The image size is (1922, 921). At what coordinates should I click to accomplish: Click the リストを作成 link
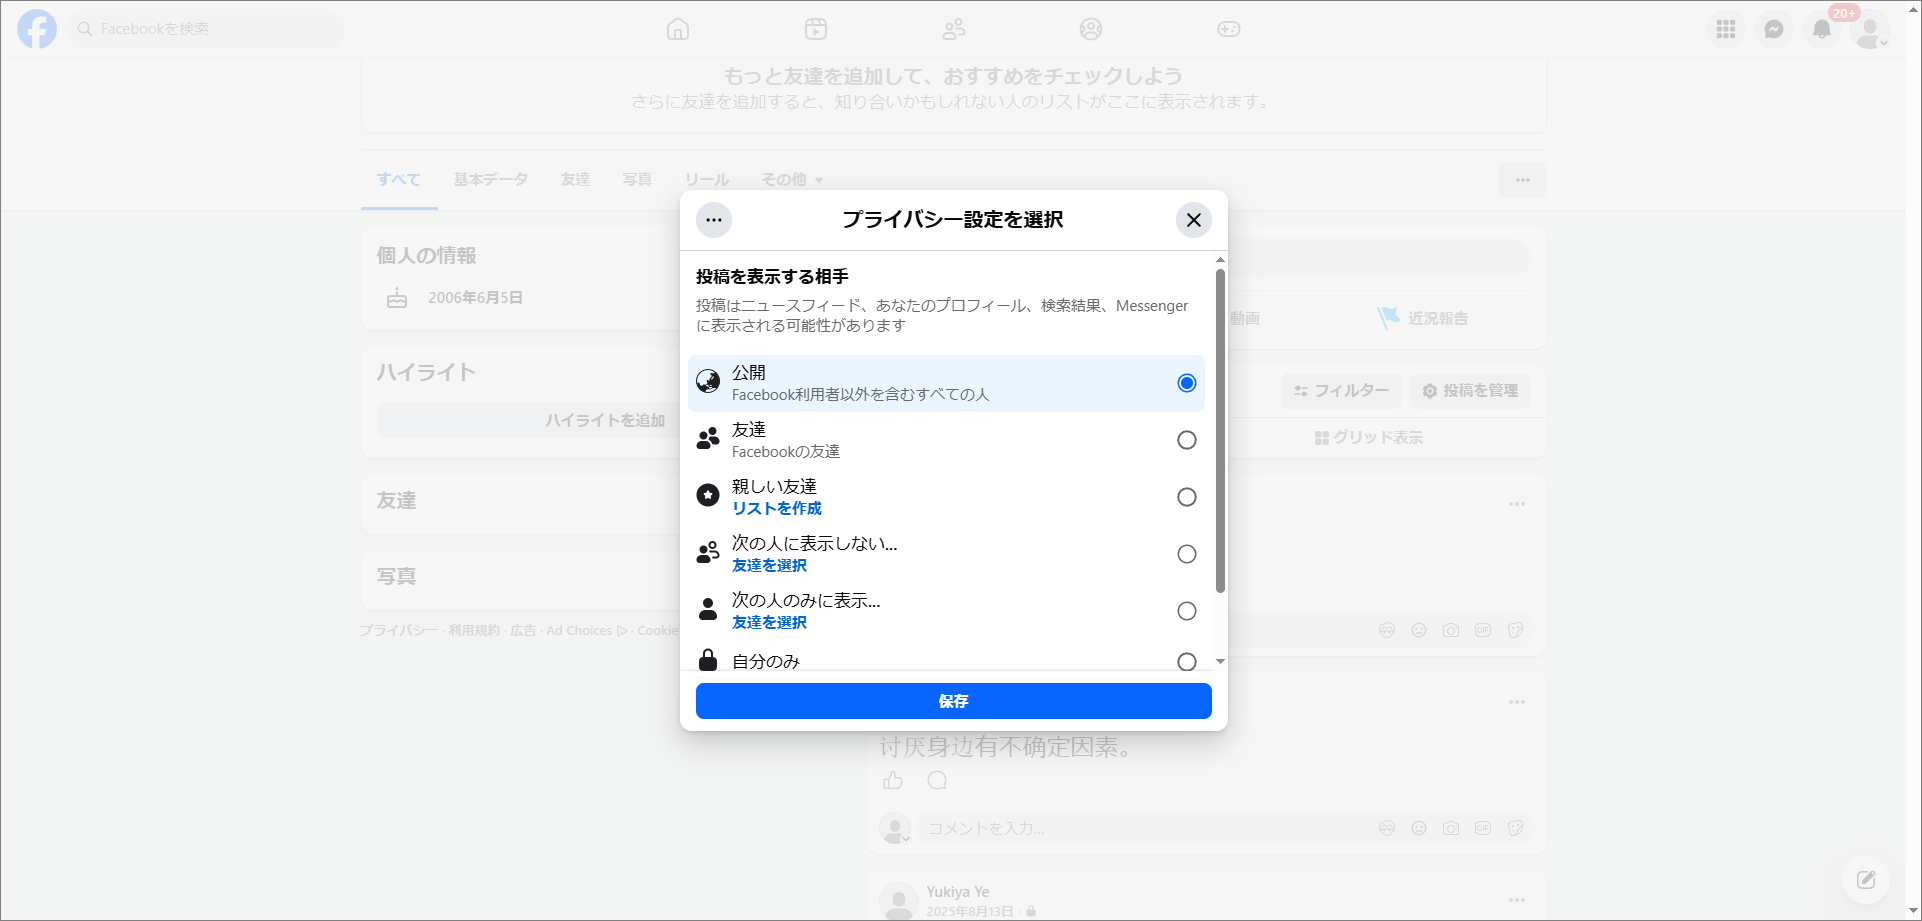(777, 508)
